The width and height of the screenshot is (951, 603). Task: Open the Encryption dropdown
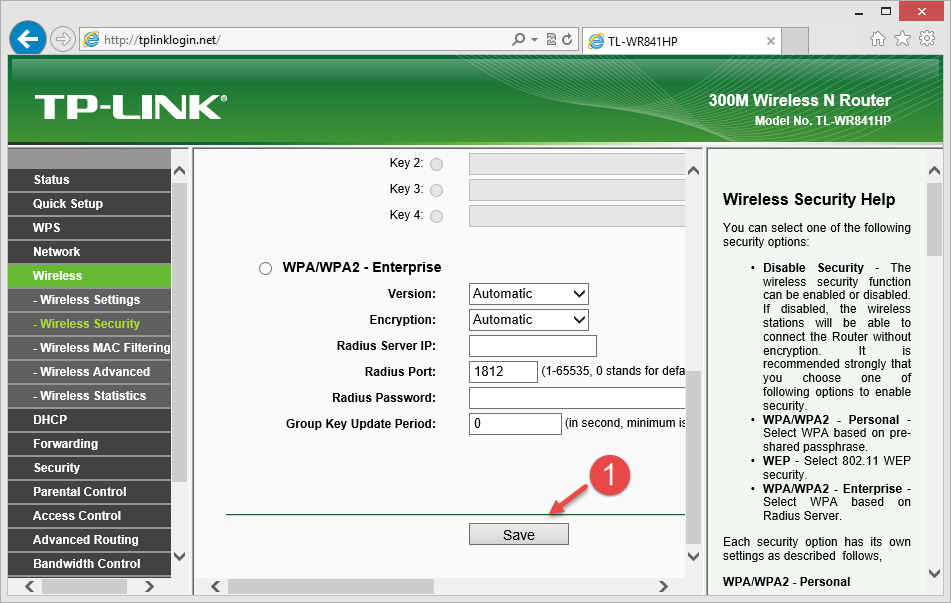pos(529,320)
